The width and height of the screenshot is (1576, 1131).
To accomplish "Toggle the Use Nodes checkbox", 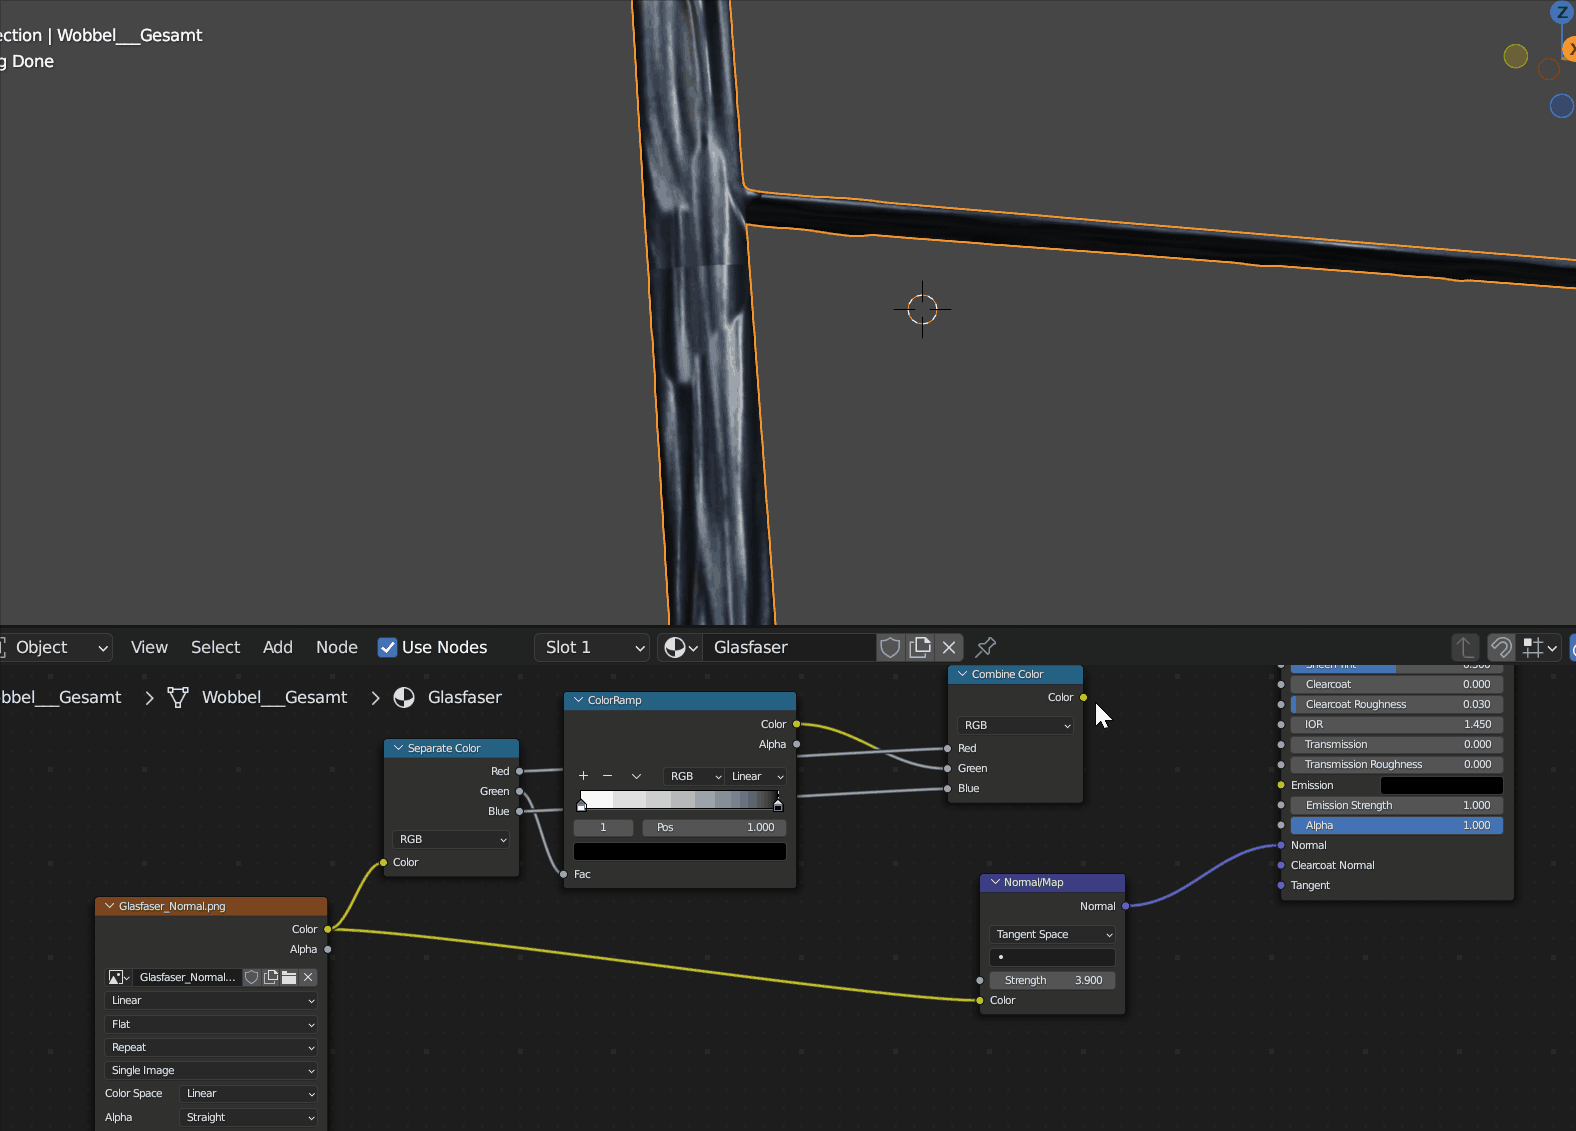I will tap(387, 647).
